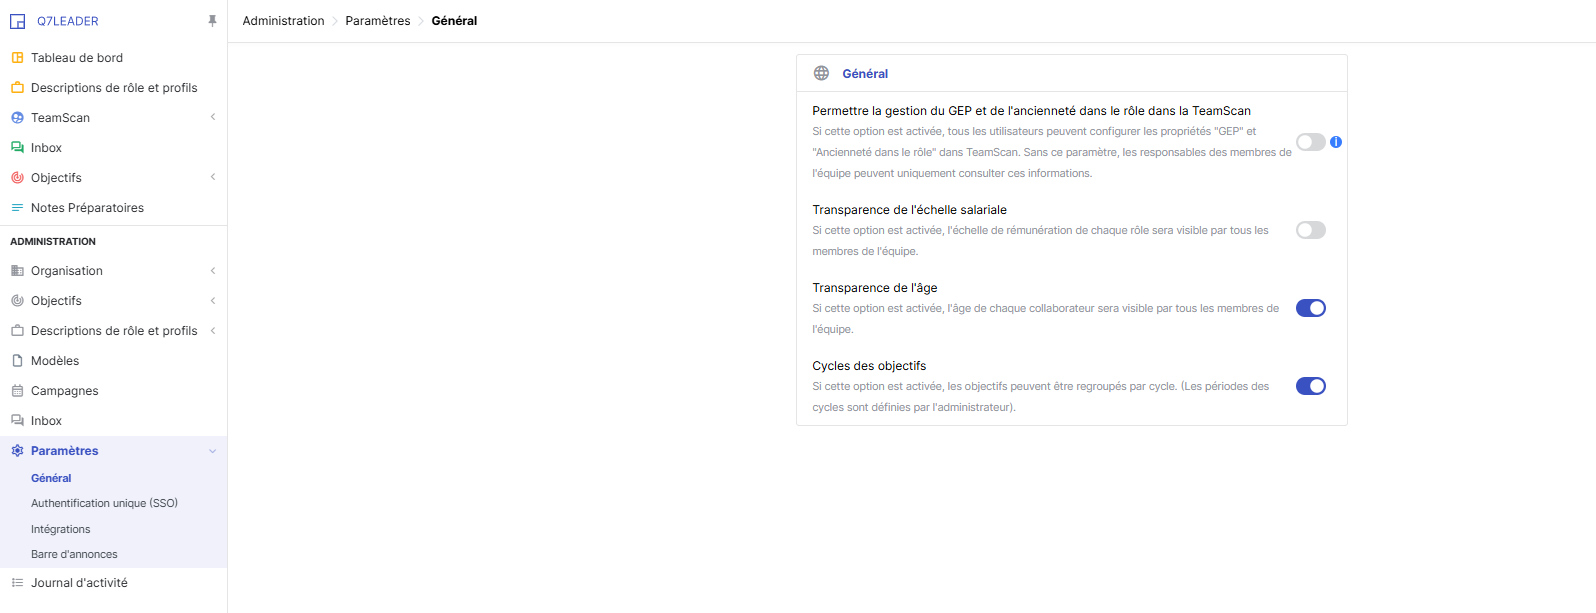Click the Journal d'activité list icon
Viewport: 1596px width, 613px height.
pos(17,583)
